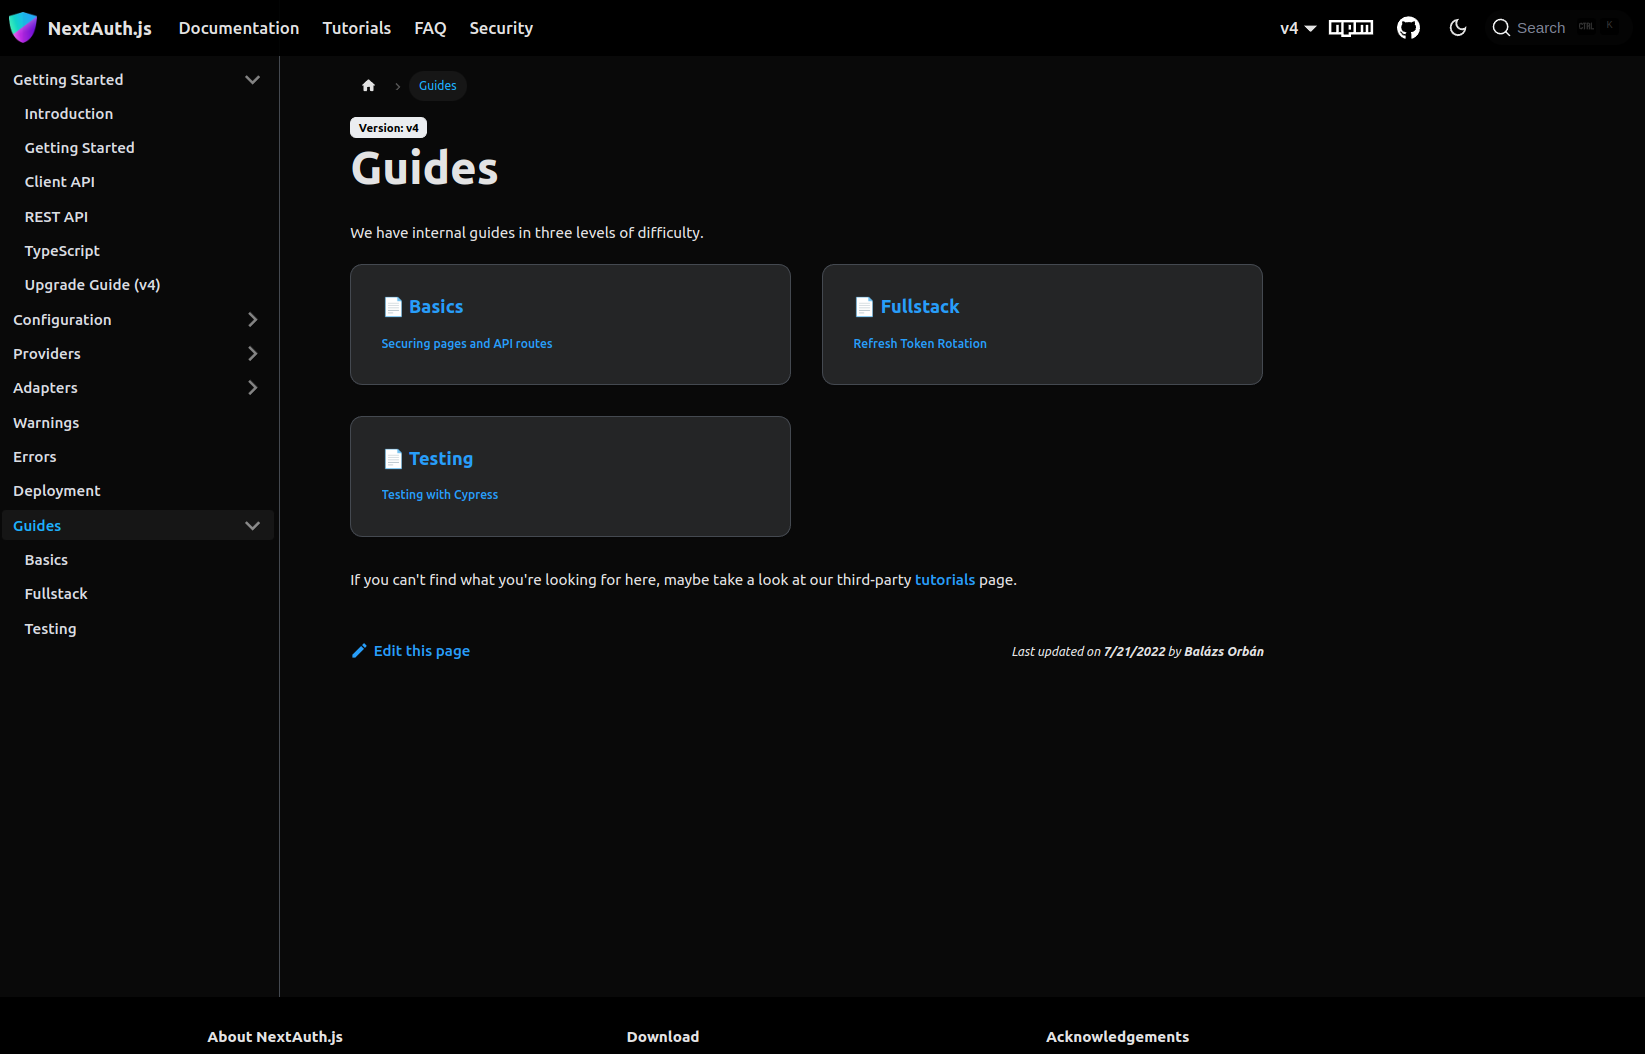
Task: Expand the Adapters section chevron
Action: 252,388
